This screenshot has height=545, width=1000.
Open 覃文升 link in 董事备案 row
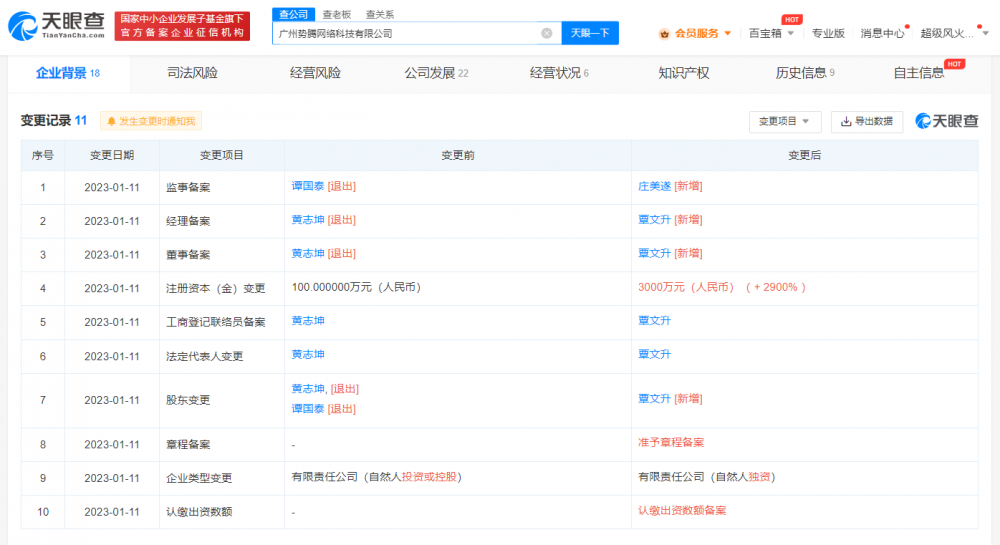(654, 254)
